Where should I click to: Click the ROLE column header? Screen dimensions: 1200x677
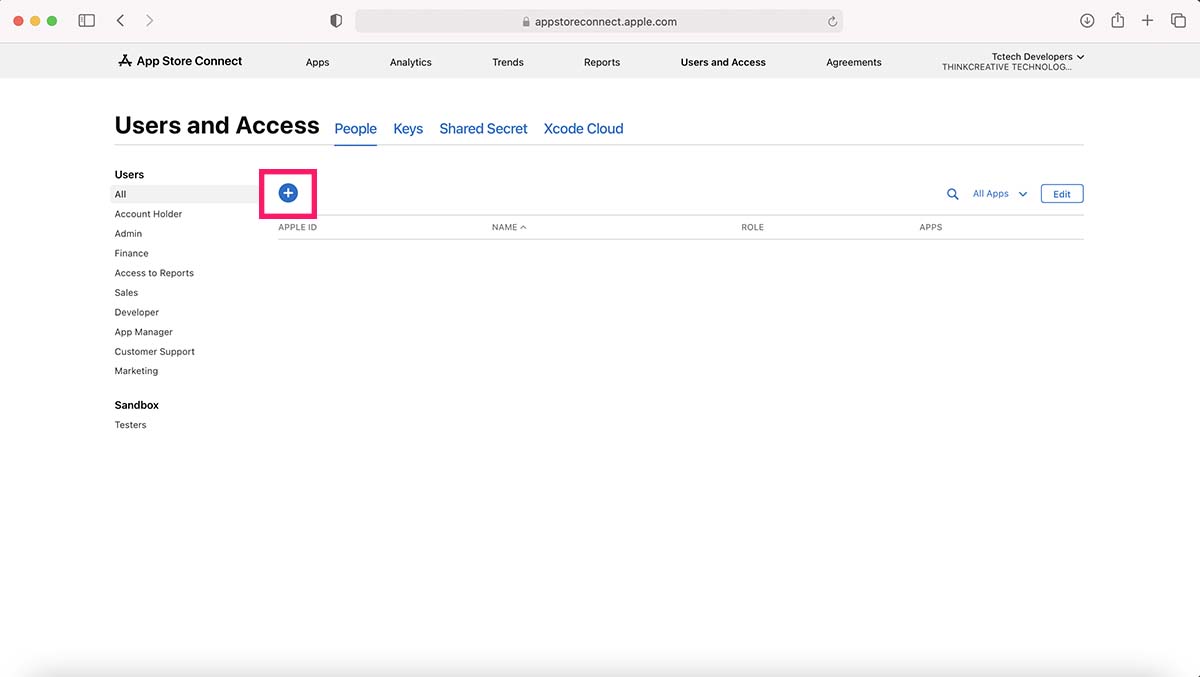(752, 227)
